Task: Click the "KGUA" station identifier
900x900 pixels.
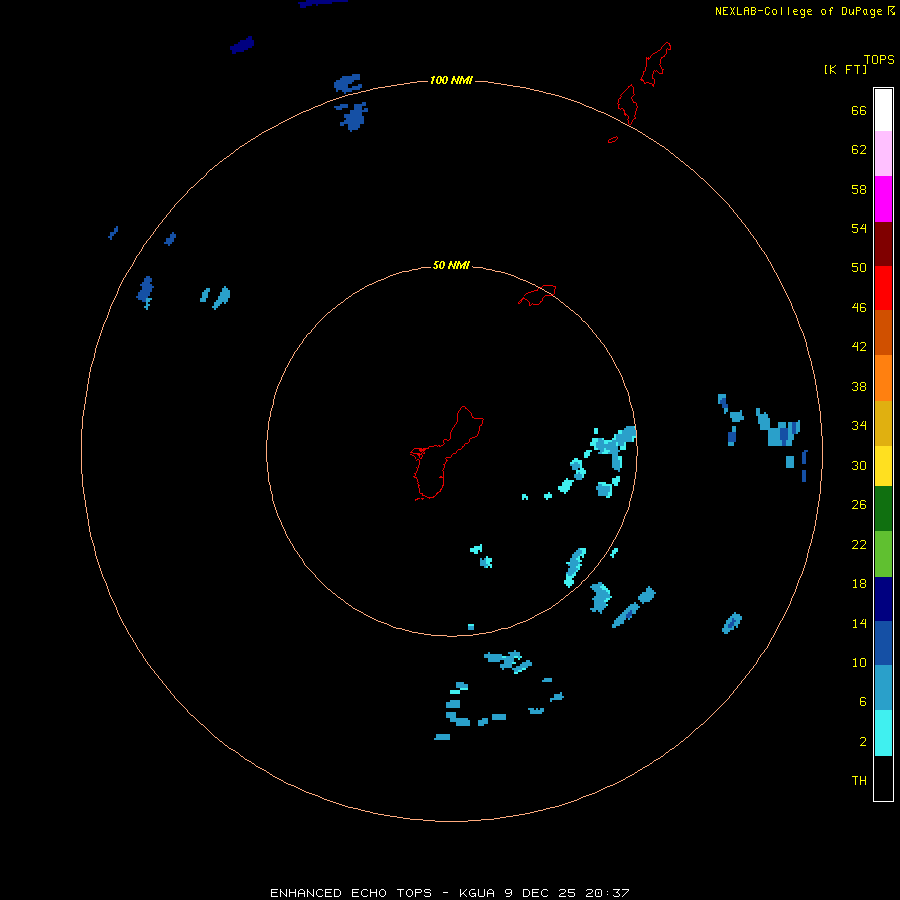Action: 476,893
